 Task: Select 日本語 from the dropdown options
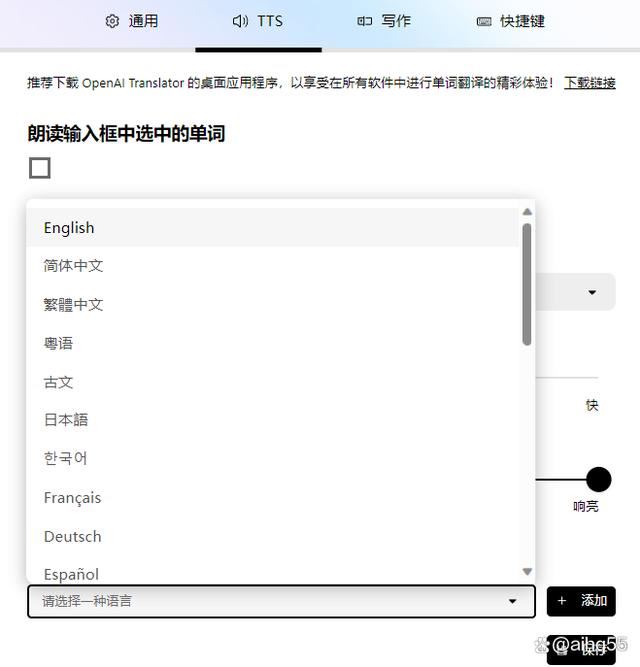(272, 420)
